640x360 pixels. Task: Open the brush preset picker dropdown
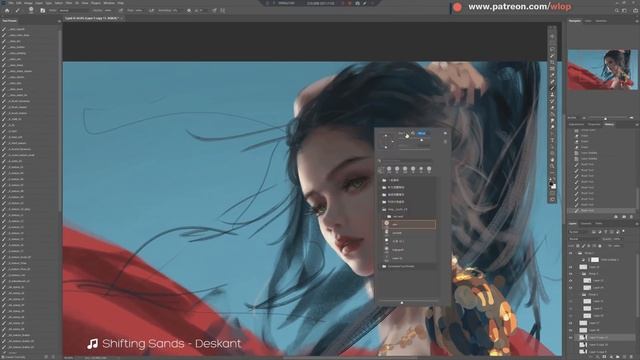point(31,10)
